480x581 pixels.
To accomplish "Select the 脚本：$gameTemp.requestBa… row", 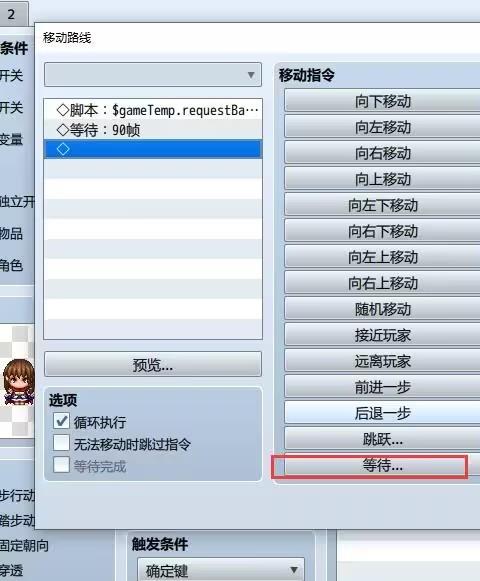I will pyautogui.click(x=153, y=110).
